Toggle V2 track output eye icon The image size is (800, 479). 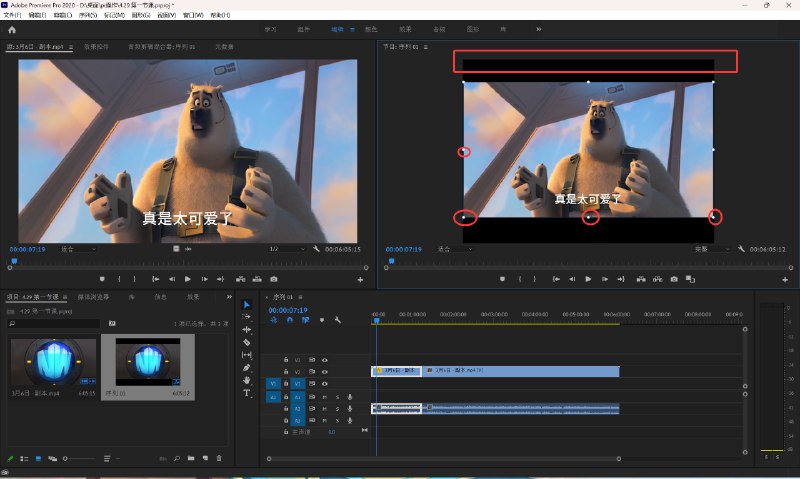tap(325, 371)
